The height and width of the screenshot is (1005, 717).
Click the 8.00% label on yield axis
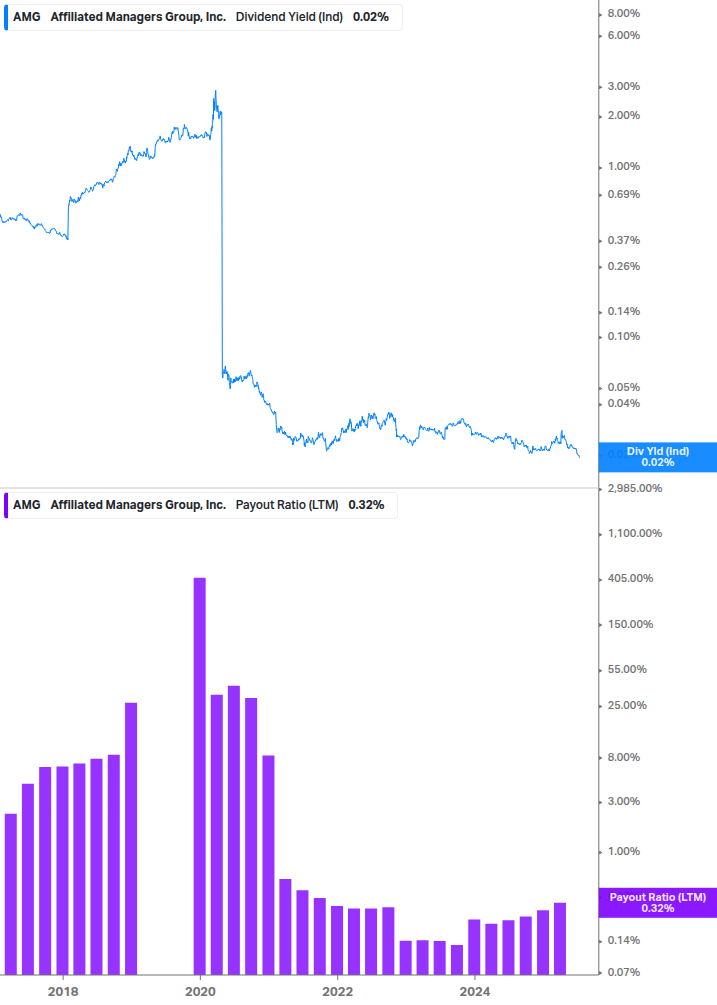click(623, 13)
